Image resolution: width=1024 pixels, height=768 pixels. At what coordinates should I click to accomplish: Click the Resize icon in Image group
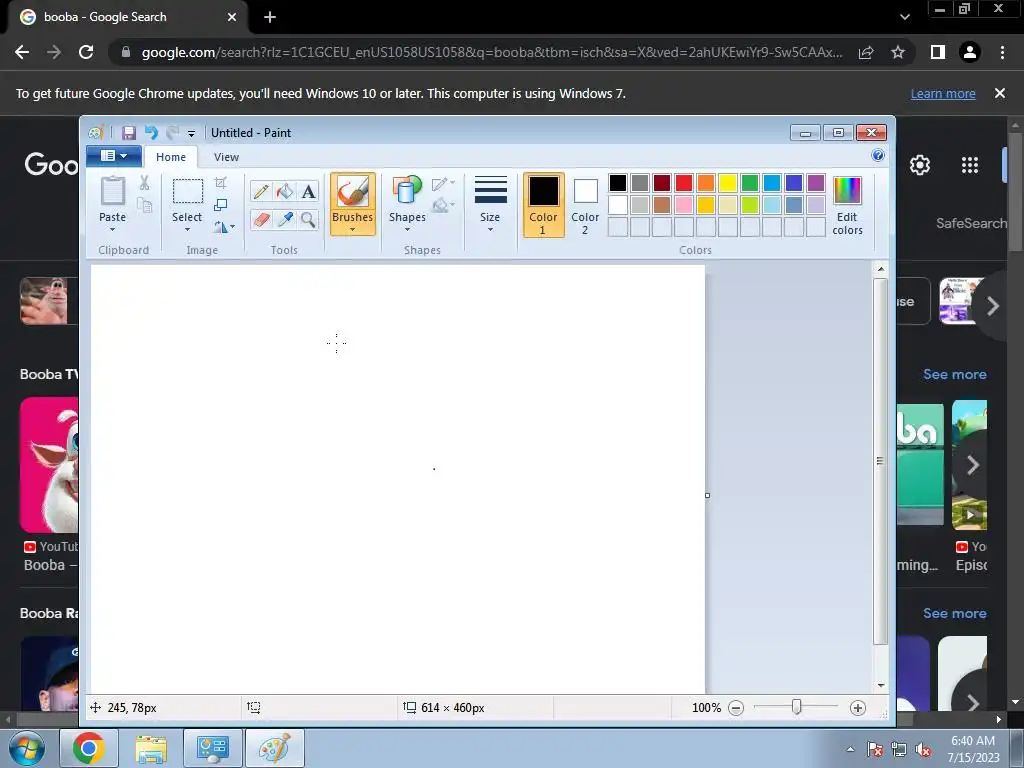(x=221, y=205)
